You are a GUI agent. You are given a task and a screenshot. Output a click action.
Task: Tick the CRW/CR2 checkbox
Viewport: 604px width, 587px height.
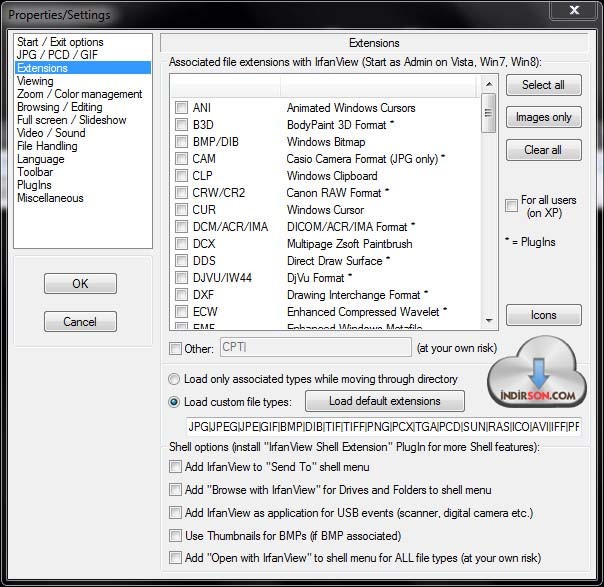[181, 192]
